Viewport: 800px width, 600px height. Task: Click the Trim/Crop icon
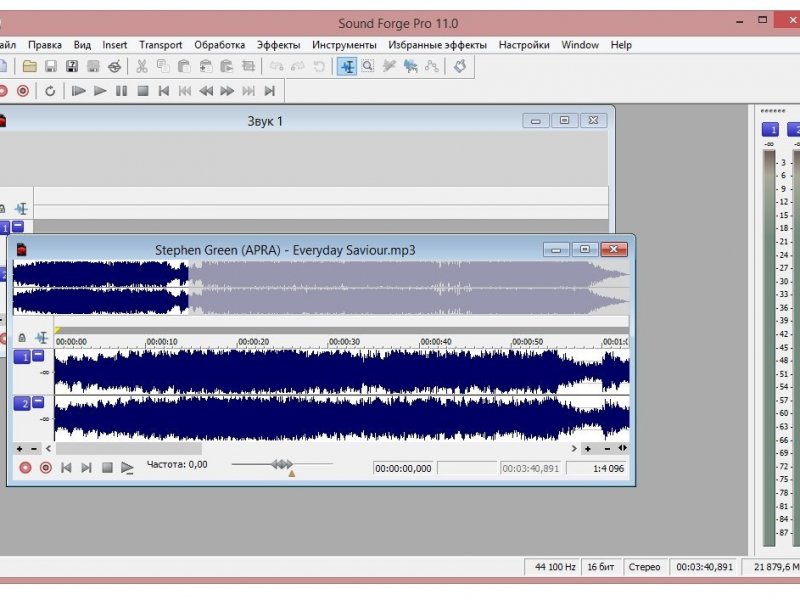tap(248, 66)
